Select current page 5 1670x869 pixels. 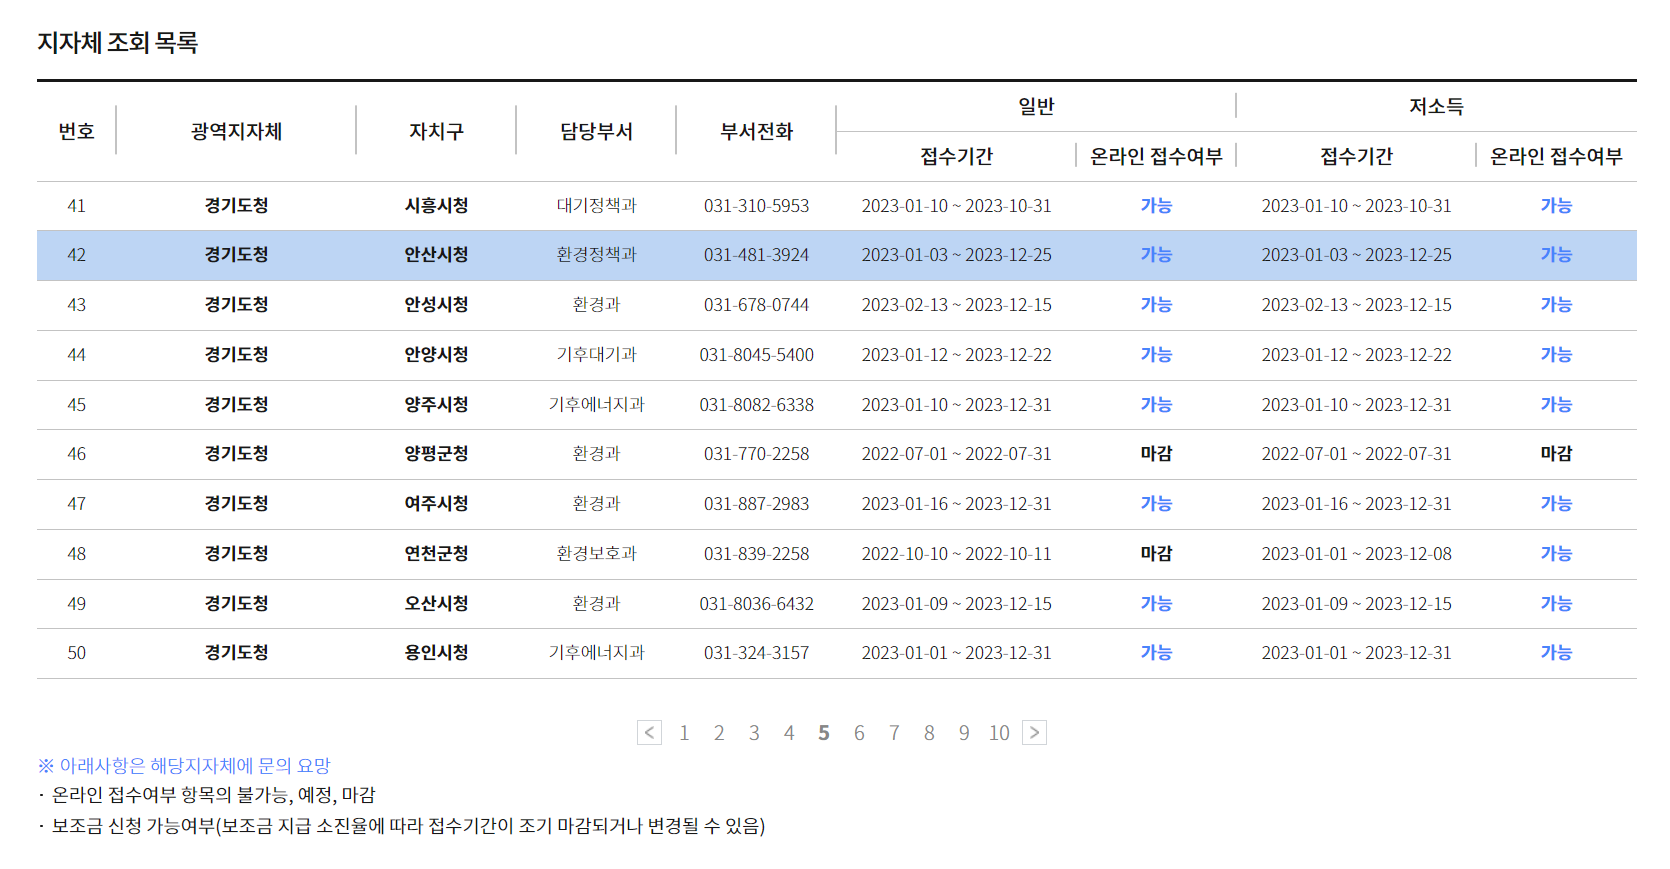pyautogui.click(x=824, y=733)
